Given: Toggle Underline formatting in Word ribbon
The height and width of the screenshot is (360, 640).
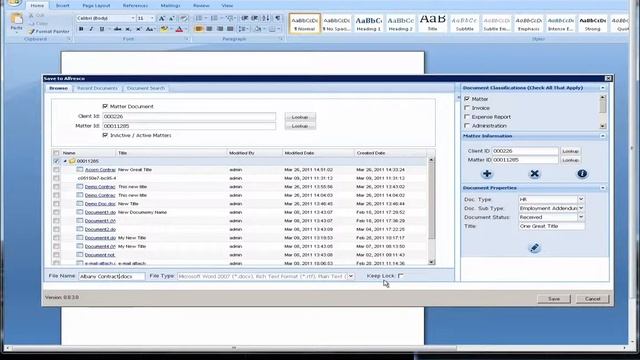Looking at the screenshot, I should (x=102, y=29).
